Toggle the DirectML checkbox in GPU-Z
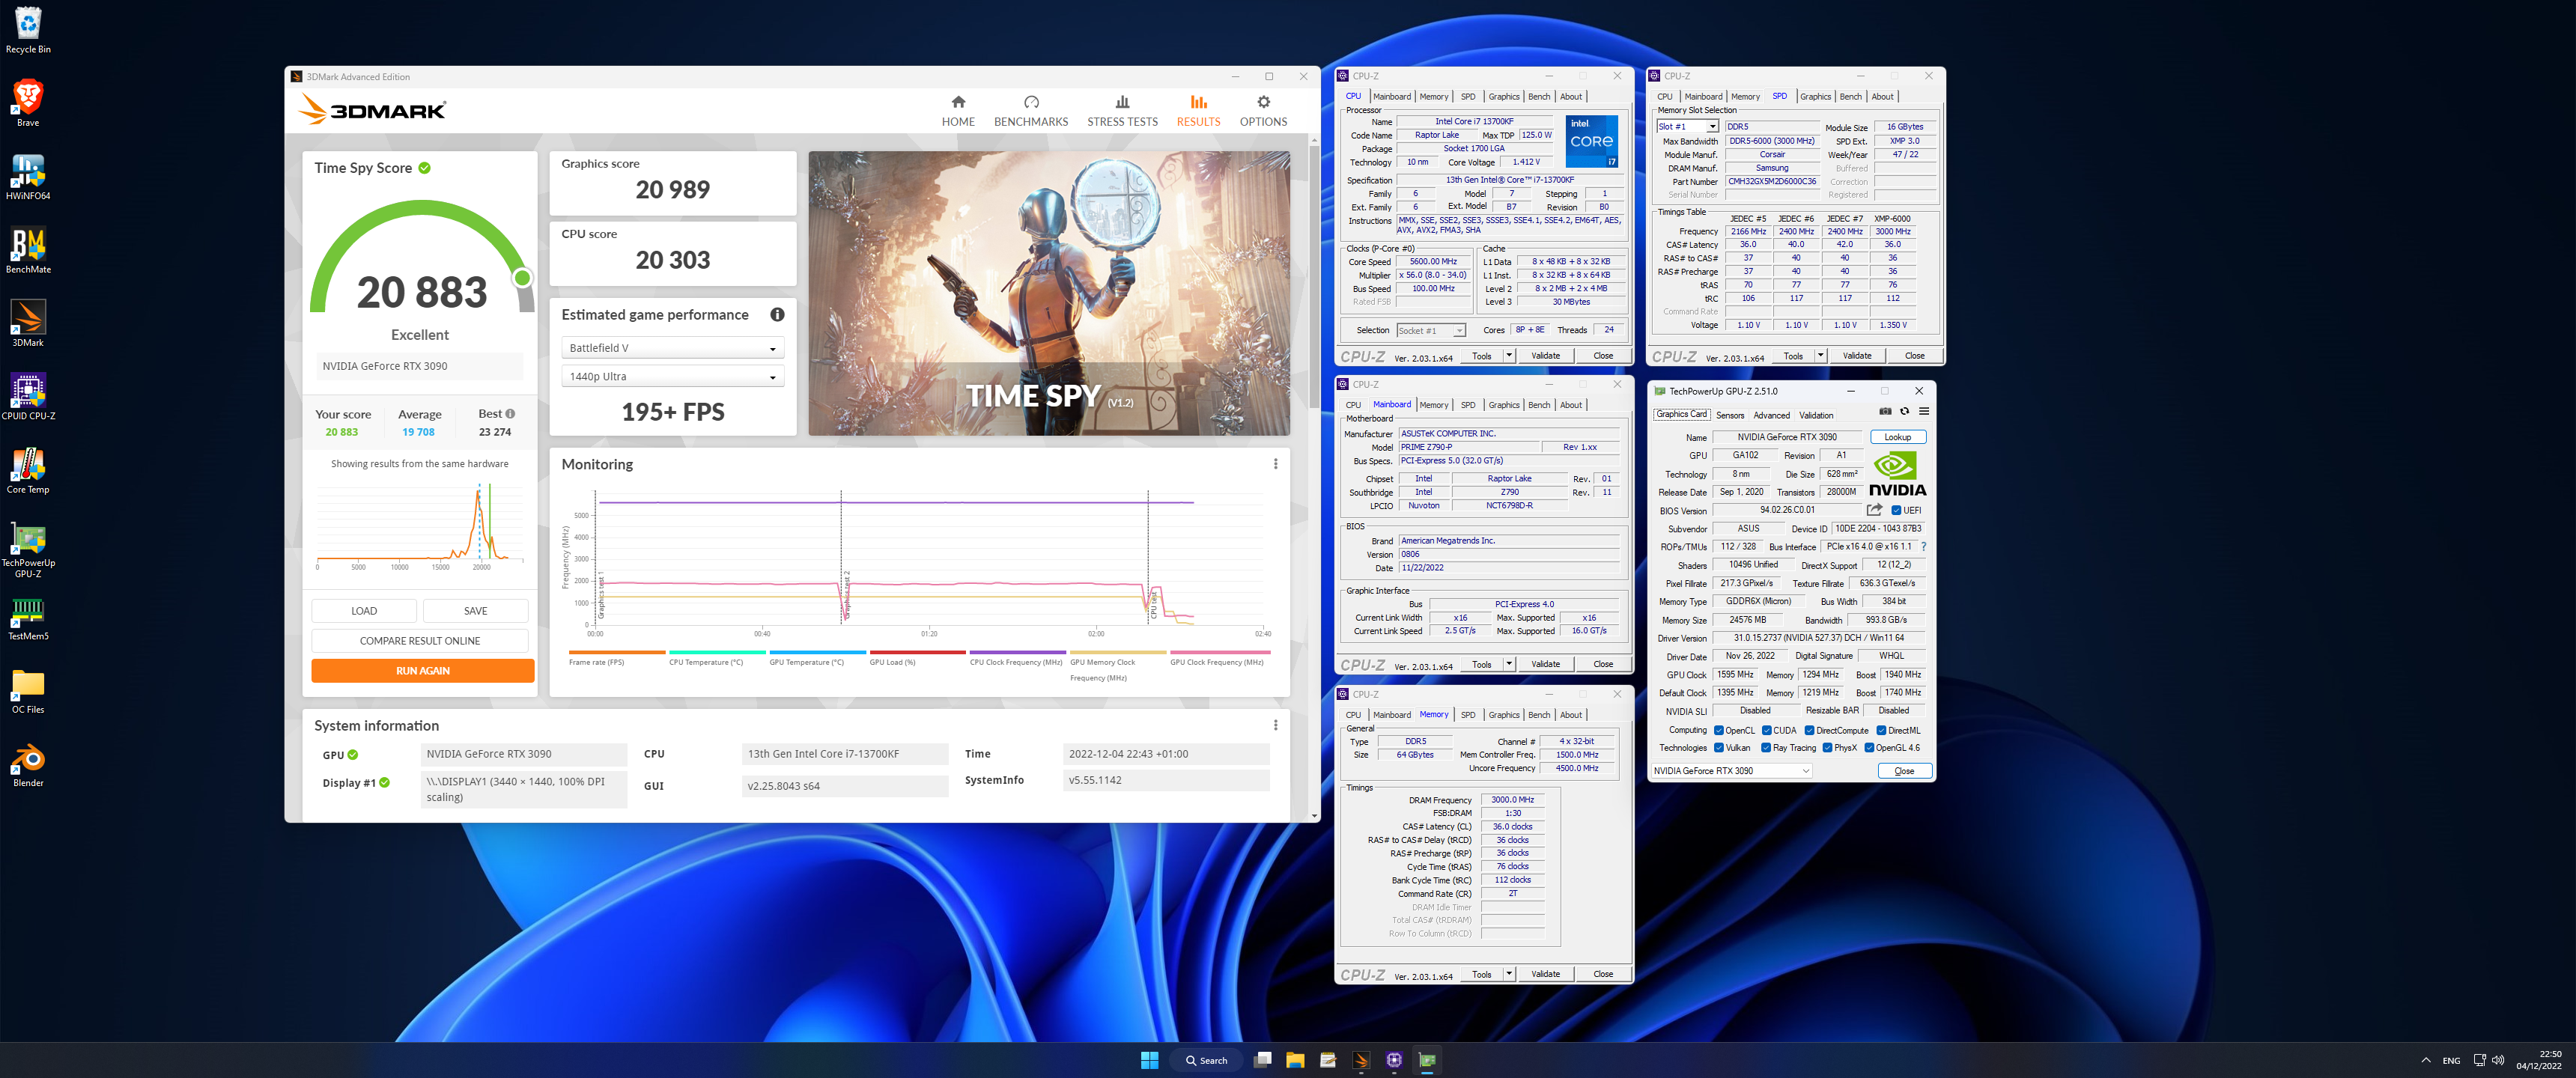The width and height of the screenshot is (2576, 1078). tap(1881, 731)
